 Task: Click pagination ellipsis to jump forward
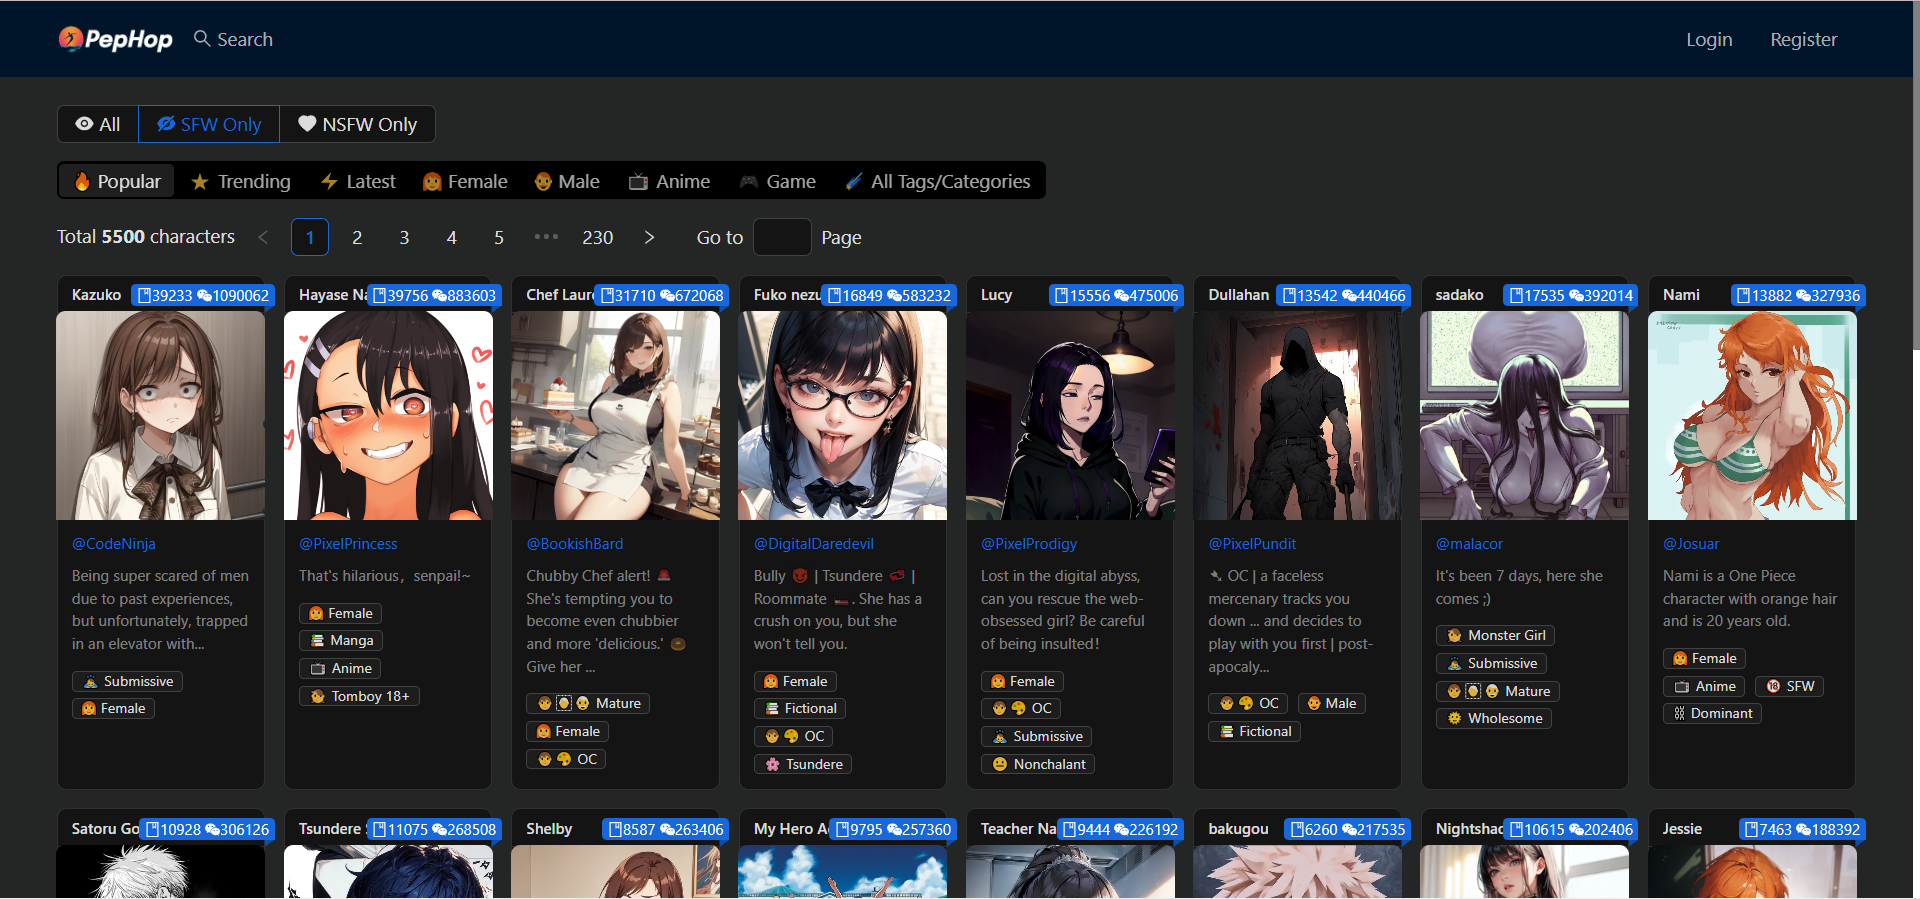pyautogui.click(x=546, y=237)
